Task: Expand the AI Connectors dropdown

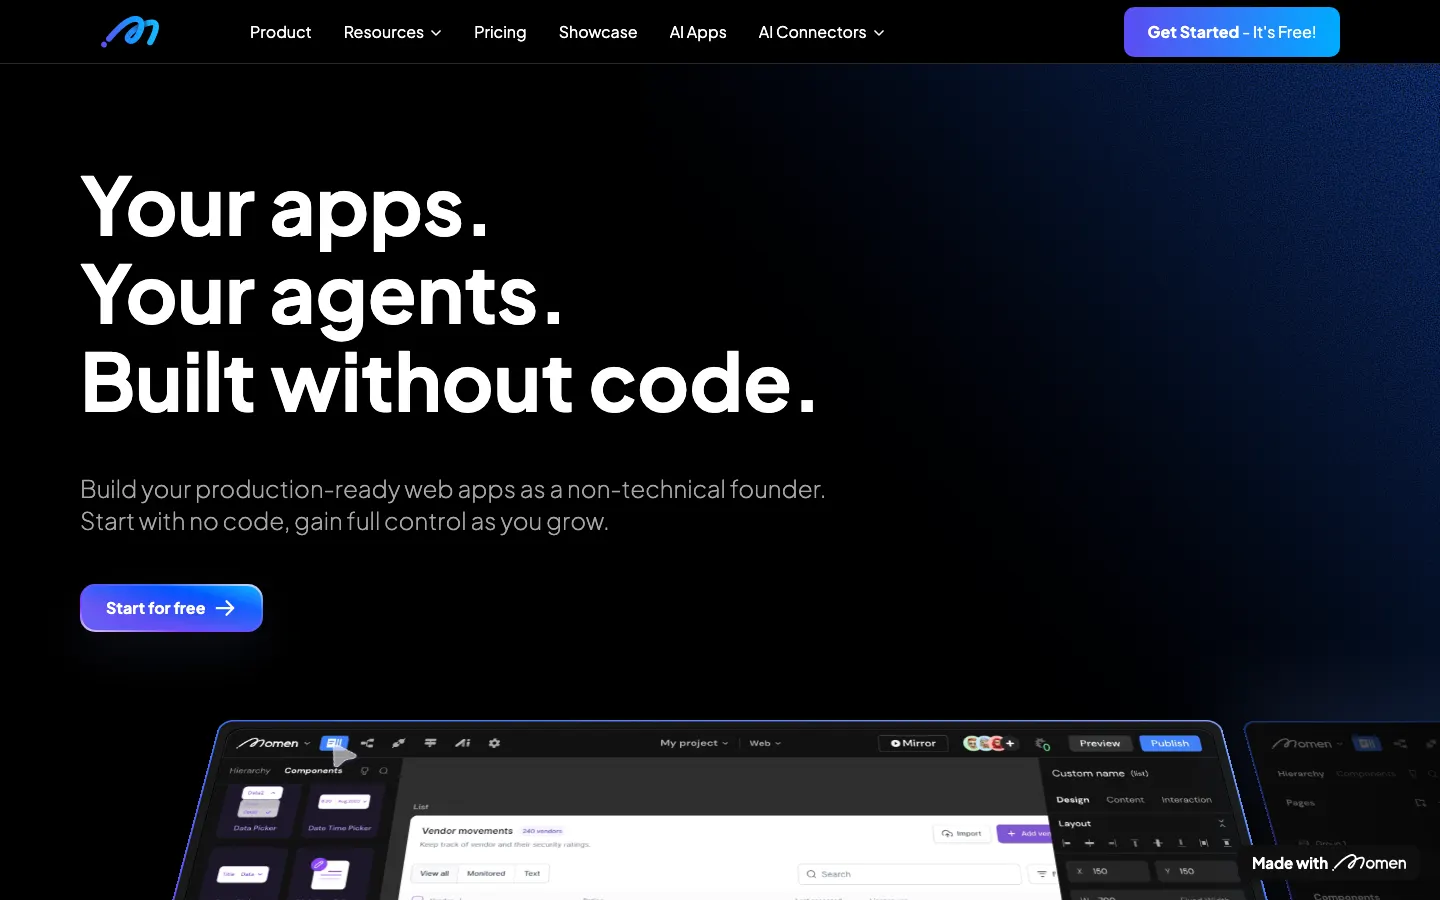Action: pyautogui.click(x=821, y=33)
